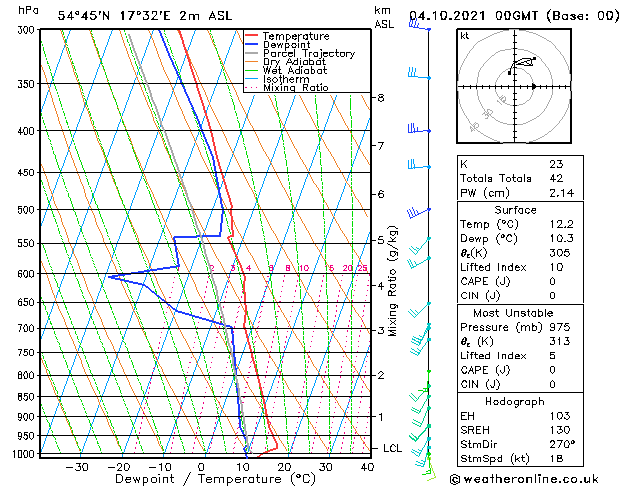Image resolution: width=629 pixels, height=486 pixels.
Task: Click the LCL marker label
Action: pos(393,448)
